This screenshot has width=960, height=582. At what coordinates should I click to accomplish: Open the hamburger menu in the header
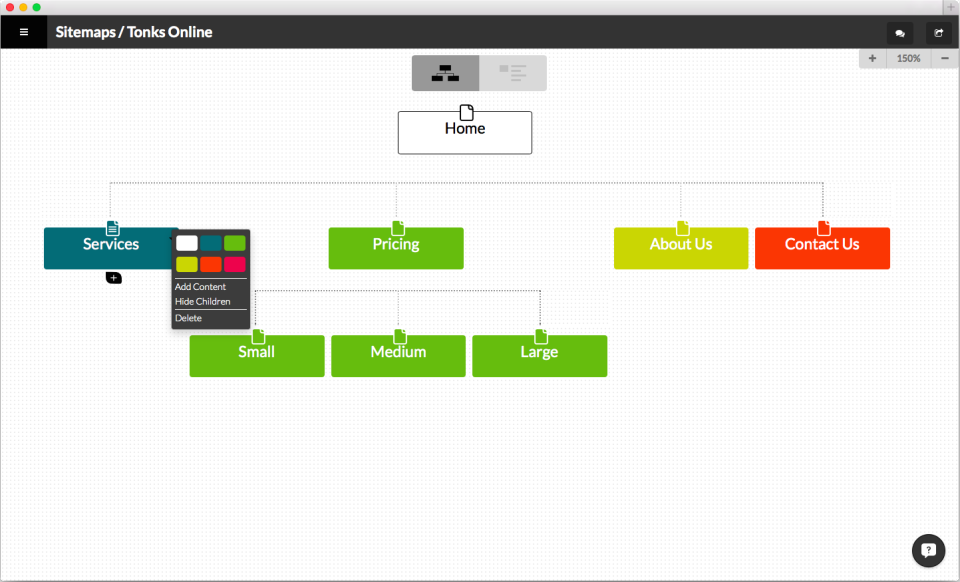click(24, 32)
